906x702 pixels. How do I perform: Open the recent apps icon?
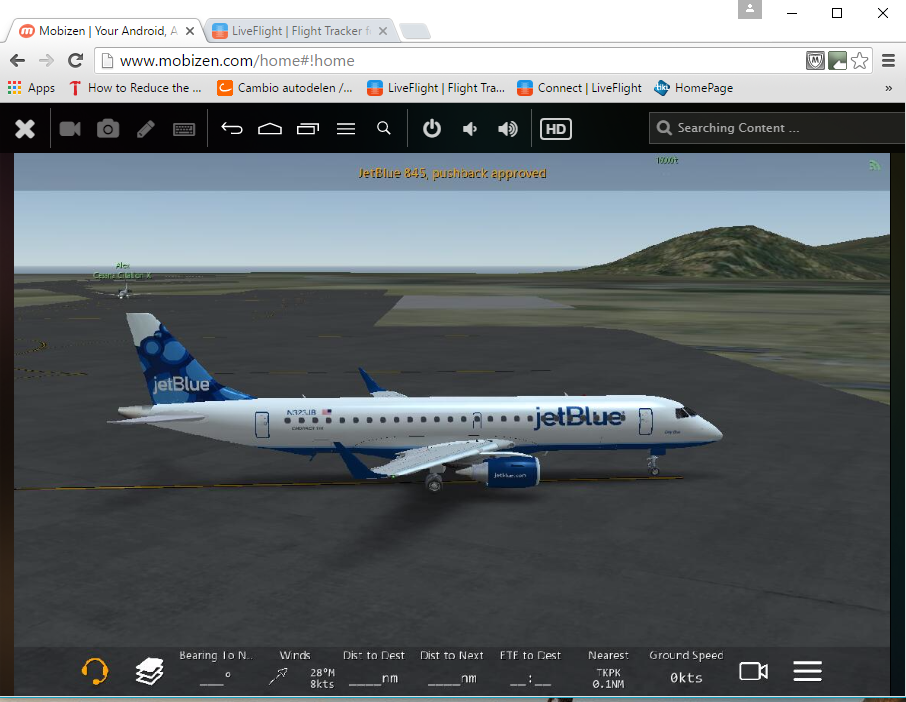(x=308, y=128)
